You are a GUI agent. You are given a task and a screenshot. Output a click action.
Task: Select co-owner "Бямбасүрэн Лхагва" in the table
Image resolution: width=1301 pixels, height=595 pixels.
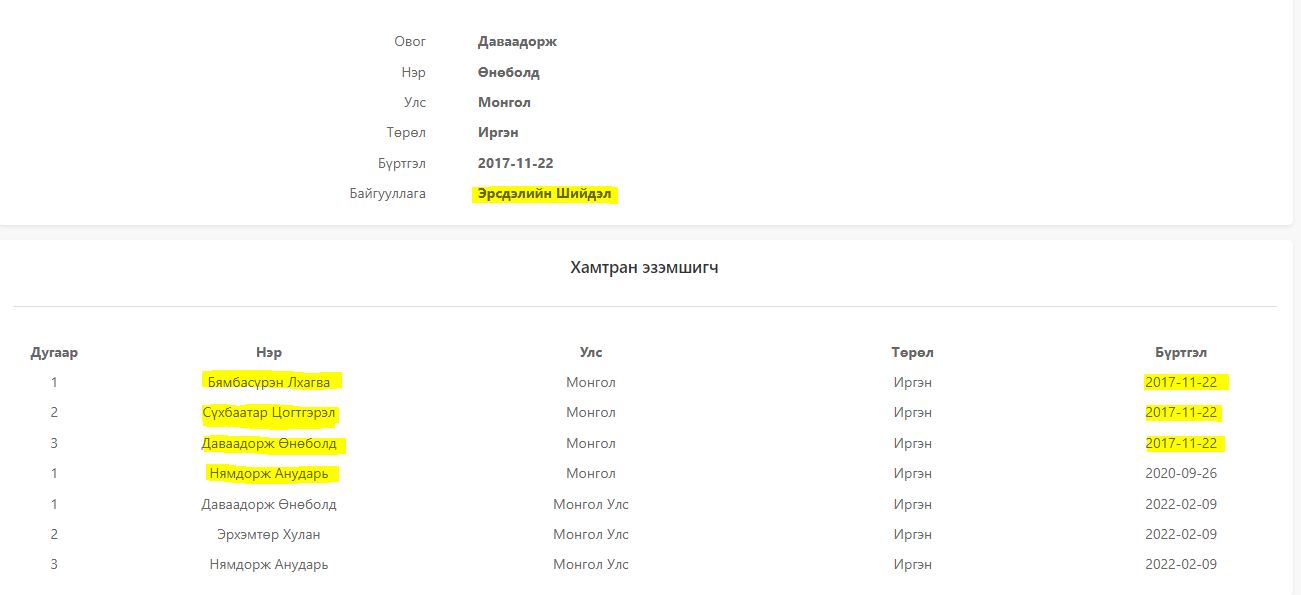coord(269,382)
